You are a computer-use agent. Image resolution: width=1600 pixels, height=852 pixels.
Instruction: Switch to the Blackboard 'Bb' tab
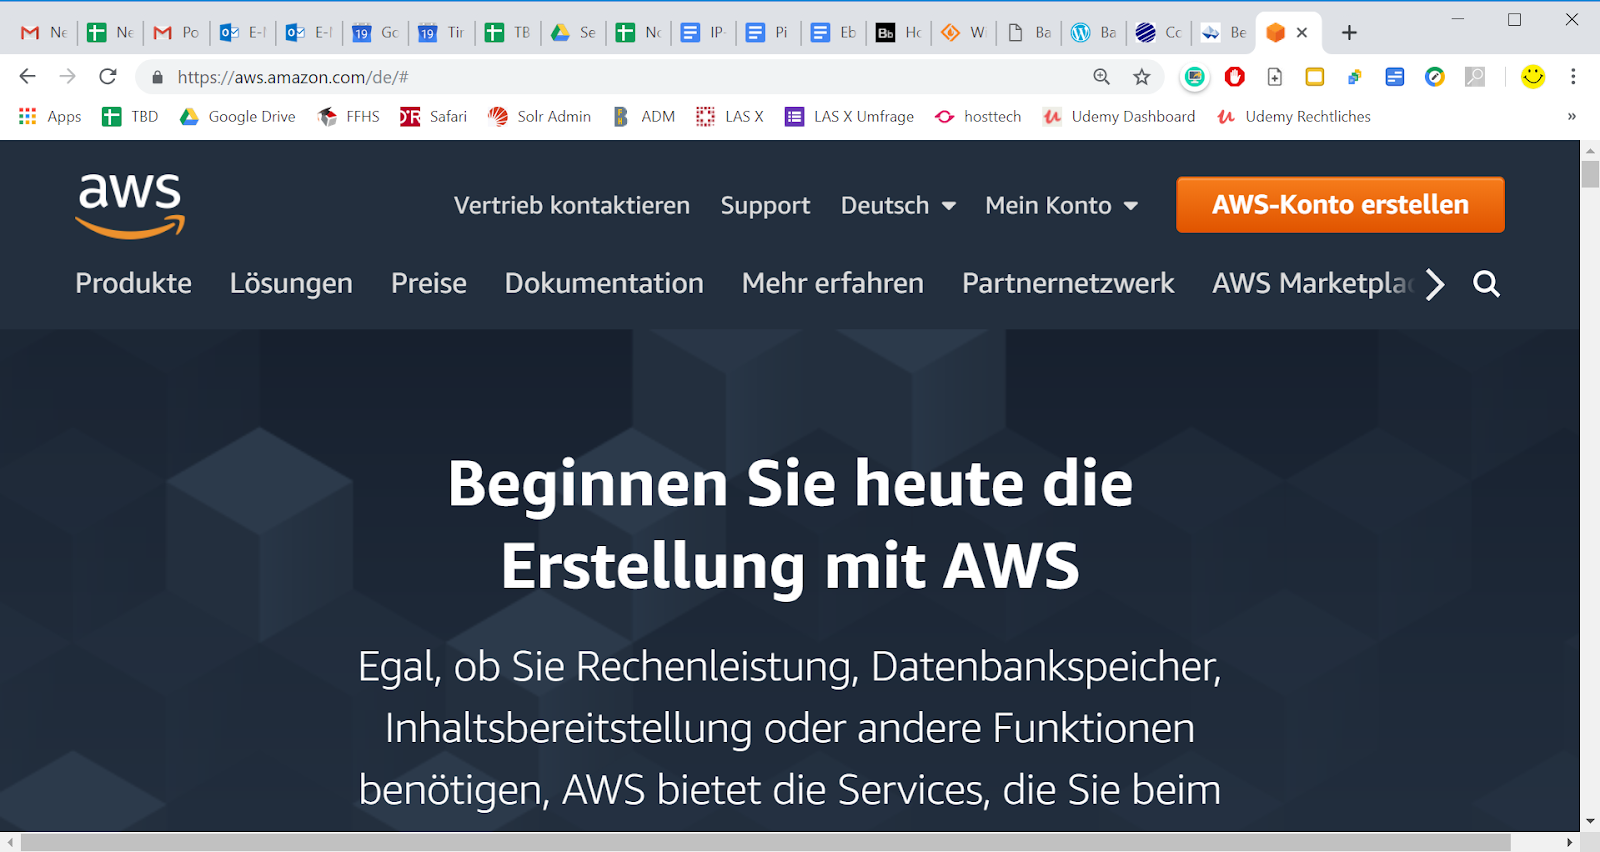coord(899,33)
